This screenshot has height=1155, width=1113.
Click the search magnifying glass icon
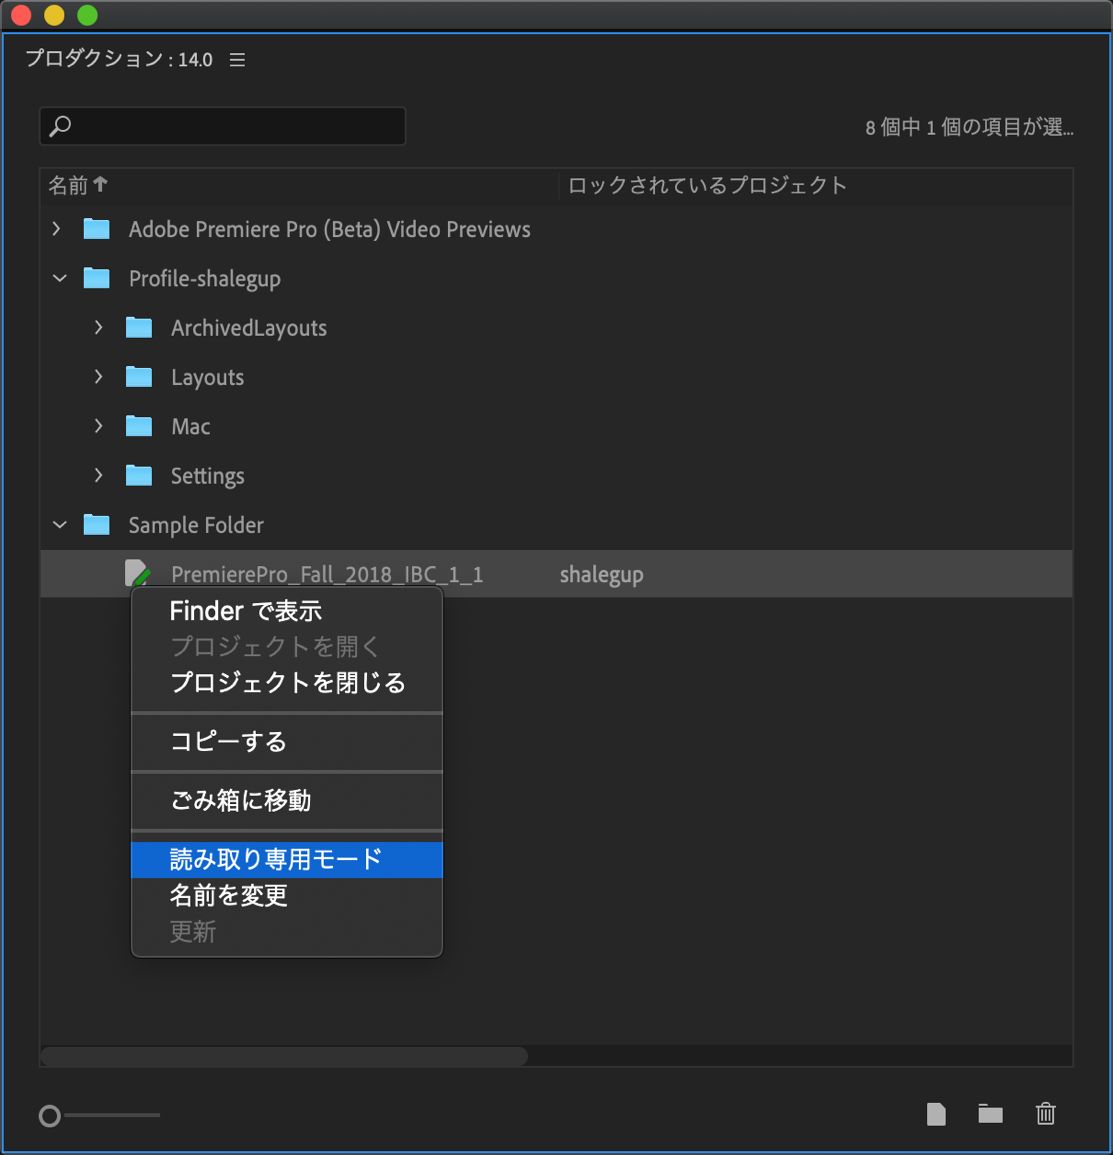(x=60, y=125)
